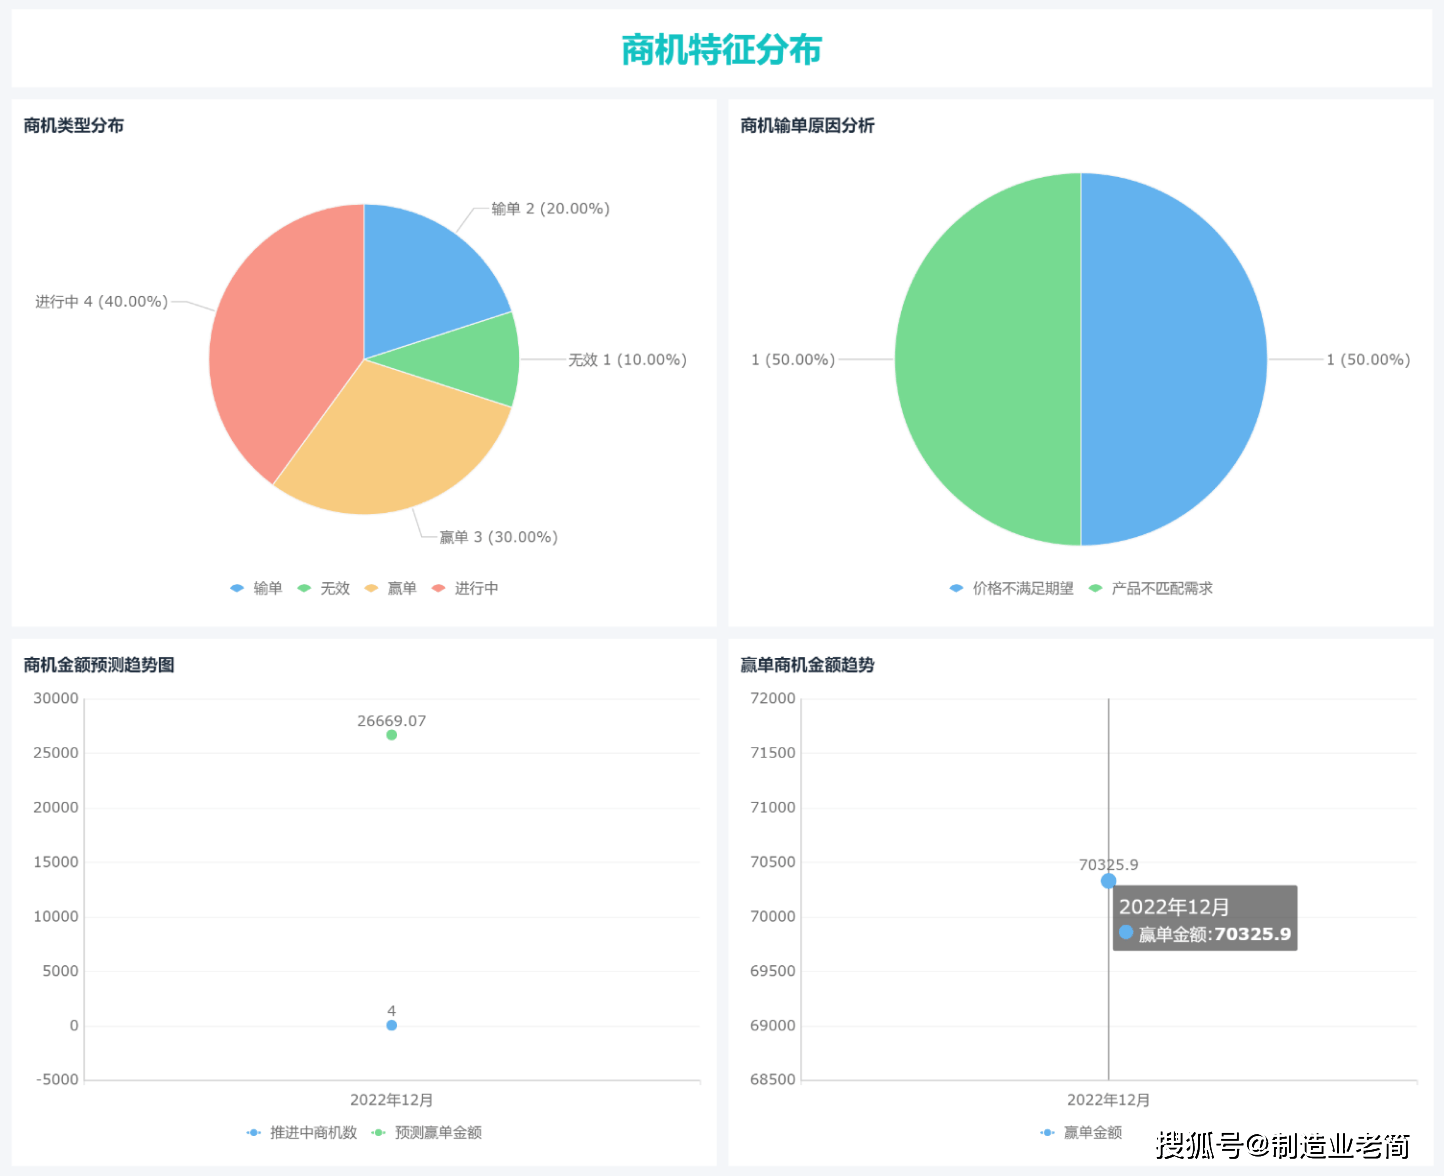Image resolution: width=1444 pixels, height=1176 pixels.
Task: Toggle the 价格不满足期望 legend item
Action: [x=1011, y=588]
